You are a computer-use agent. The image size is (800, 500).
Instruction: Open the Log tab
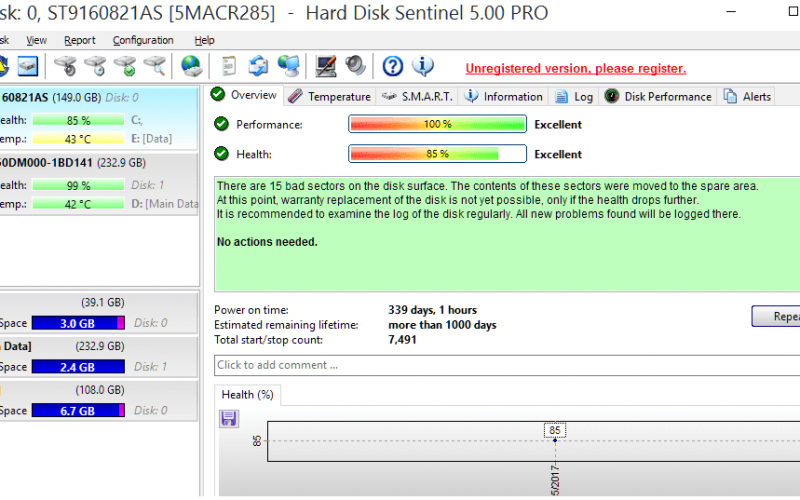[x=573, y=96]
